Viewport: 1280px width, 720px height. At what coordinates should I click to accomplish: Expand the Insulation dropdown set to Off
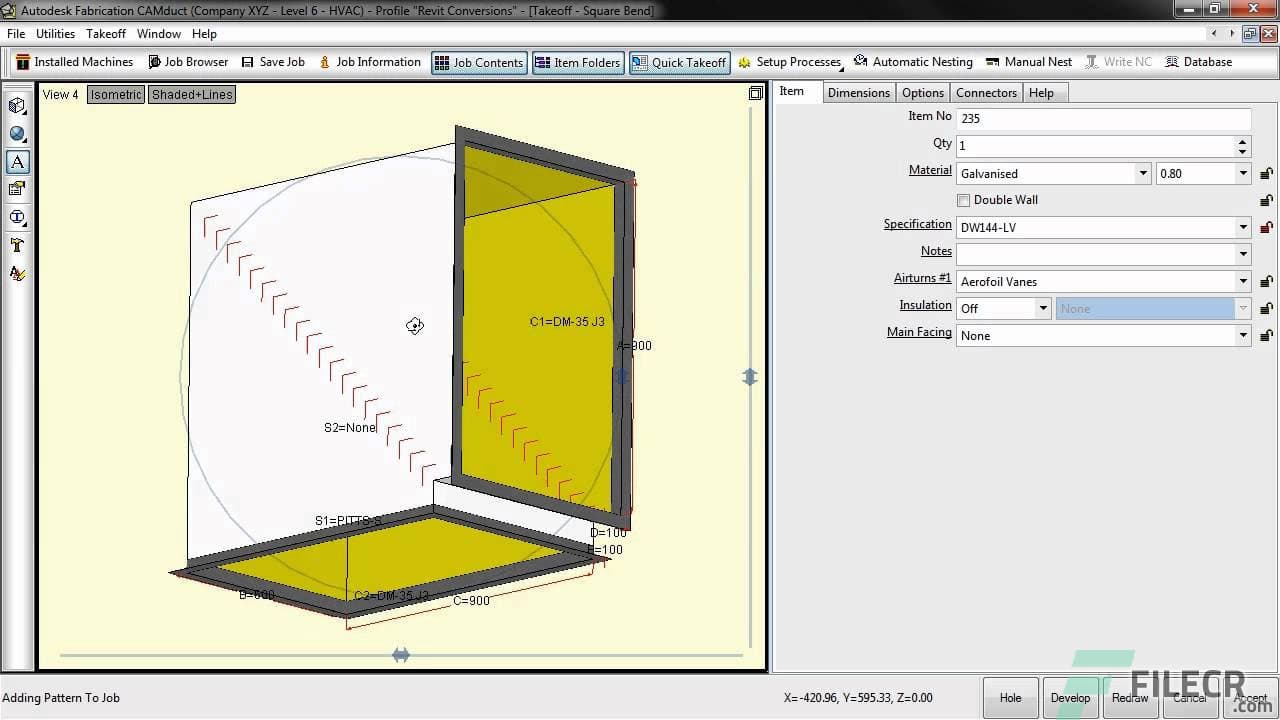1042,308
